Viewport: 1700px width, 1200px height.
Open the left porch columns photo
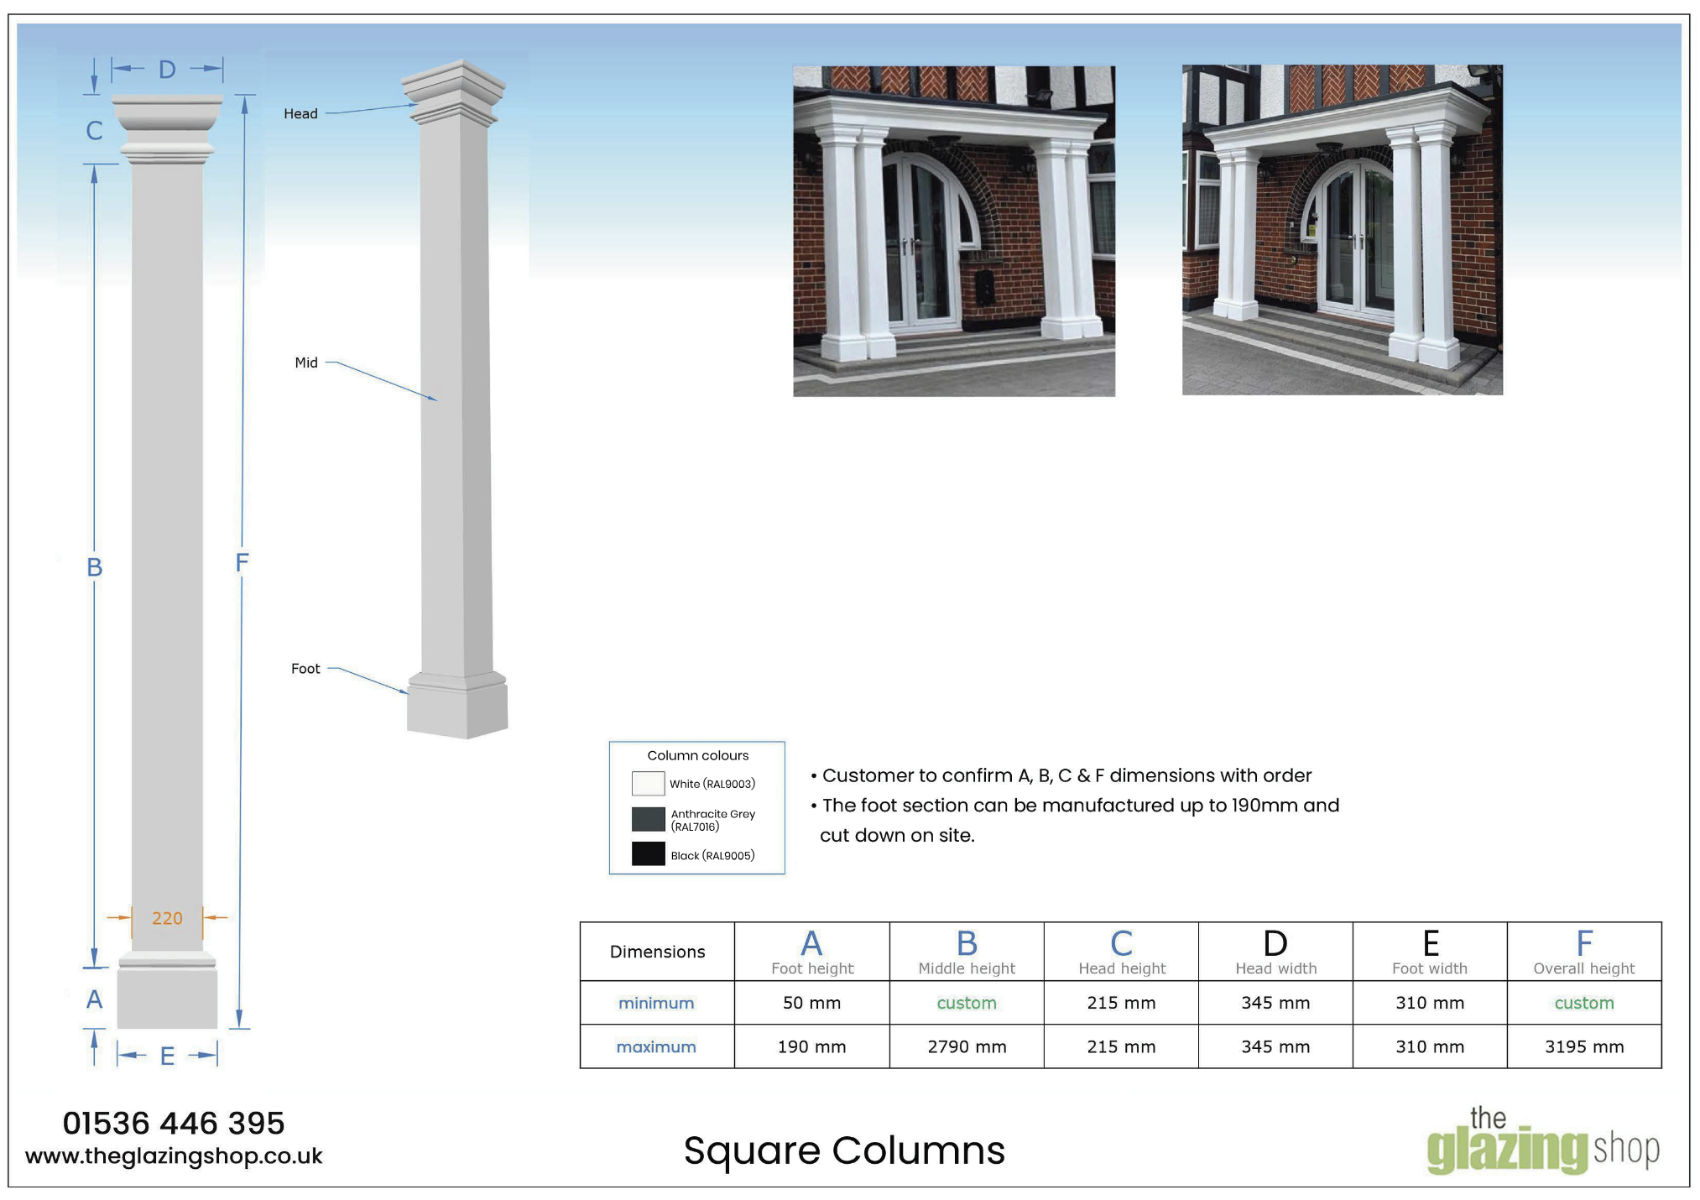point(953,231)
